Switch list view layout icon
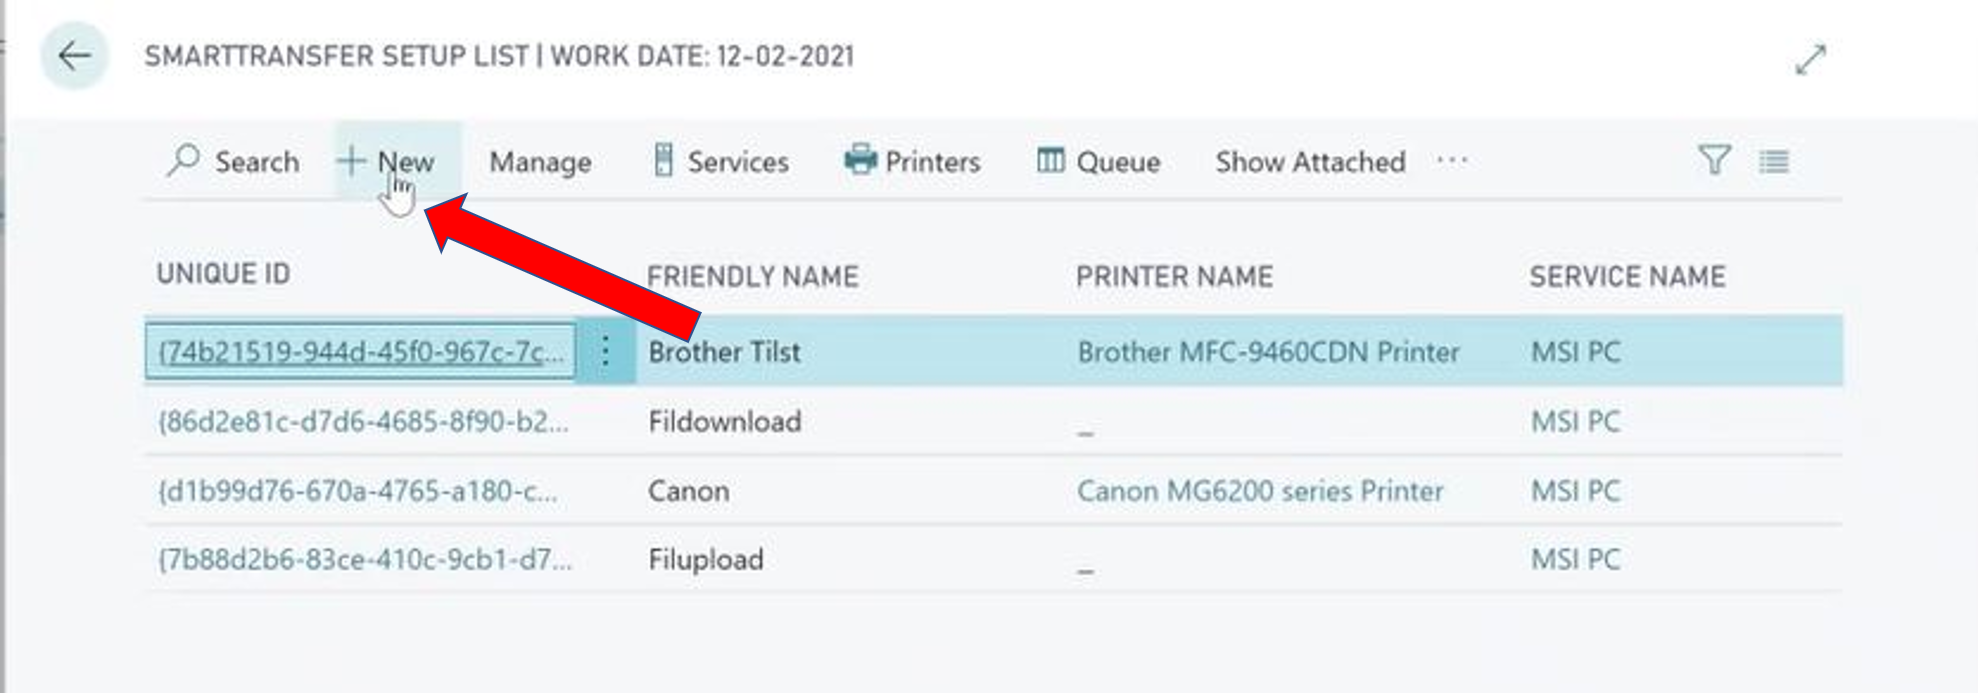The height and width of the screenshot is (693, 1978). click(1774, 161)
